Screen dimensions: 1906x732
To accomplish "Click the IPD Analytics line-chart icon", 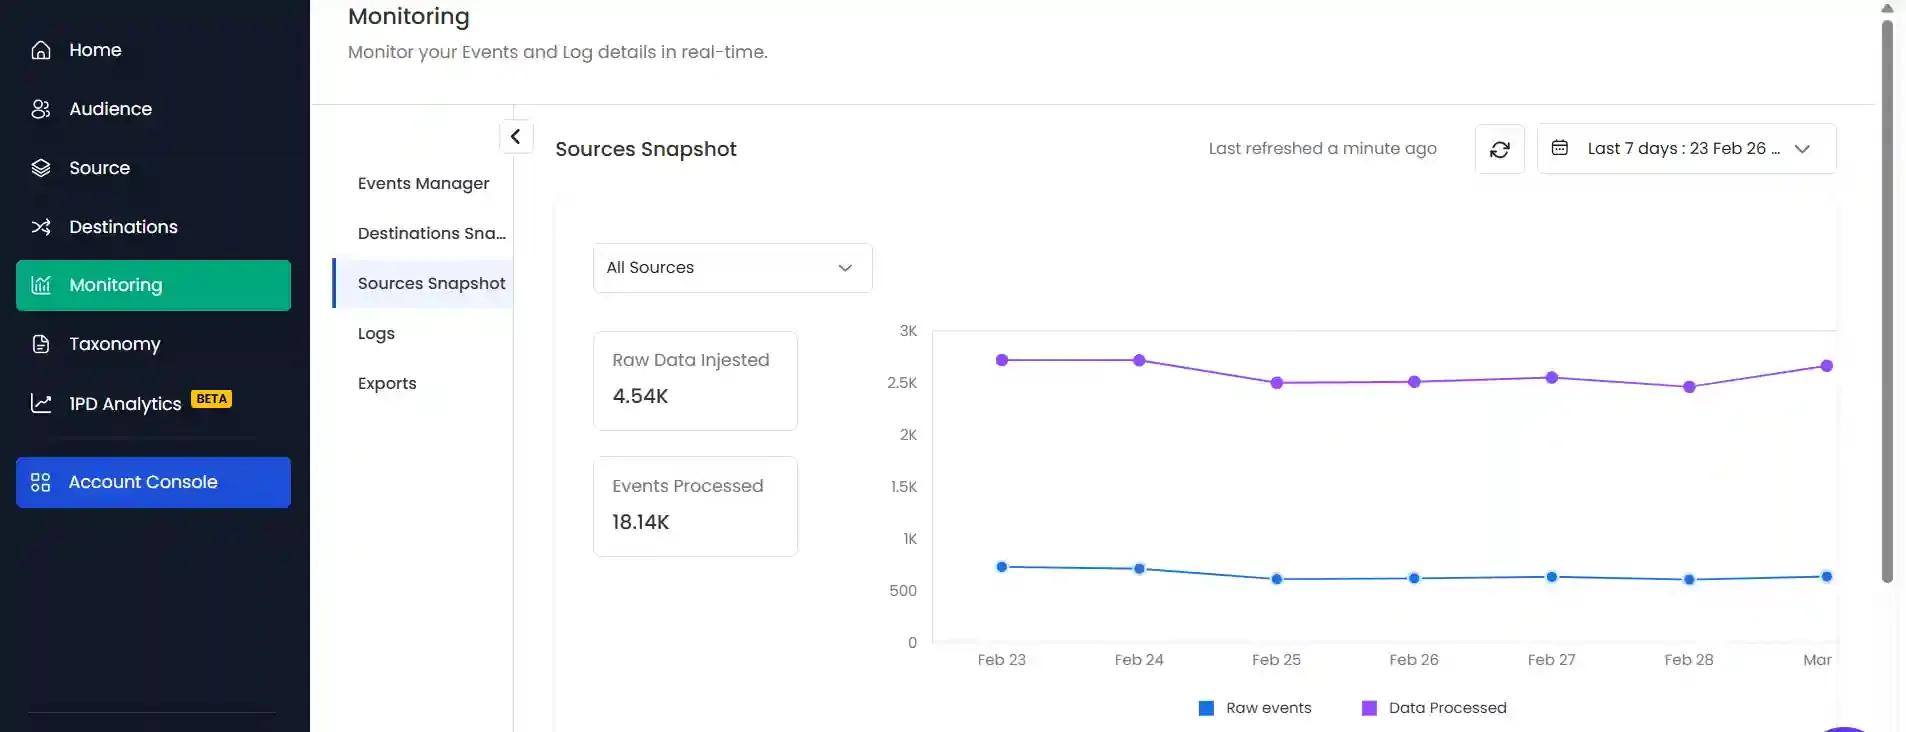I will click(41, 403).
